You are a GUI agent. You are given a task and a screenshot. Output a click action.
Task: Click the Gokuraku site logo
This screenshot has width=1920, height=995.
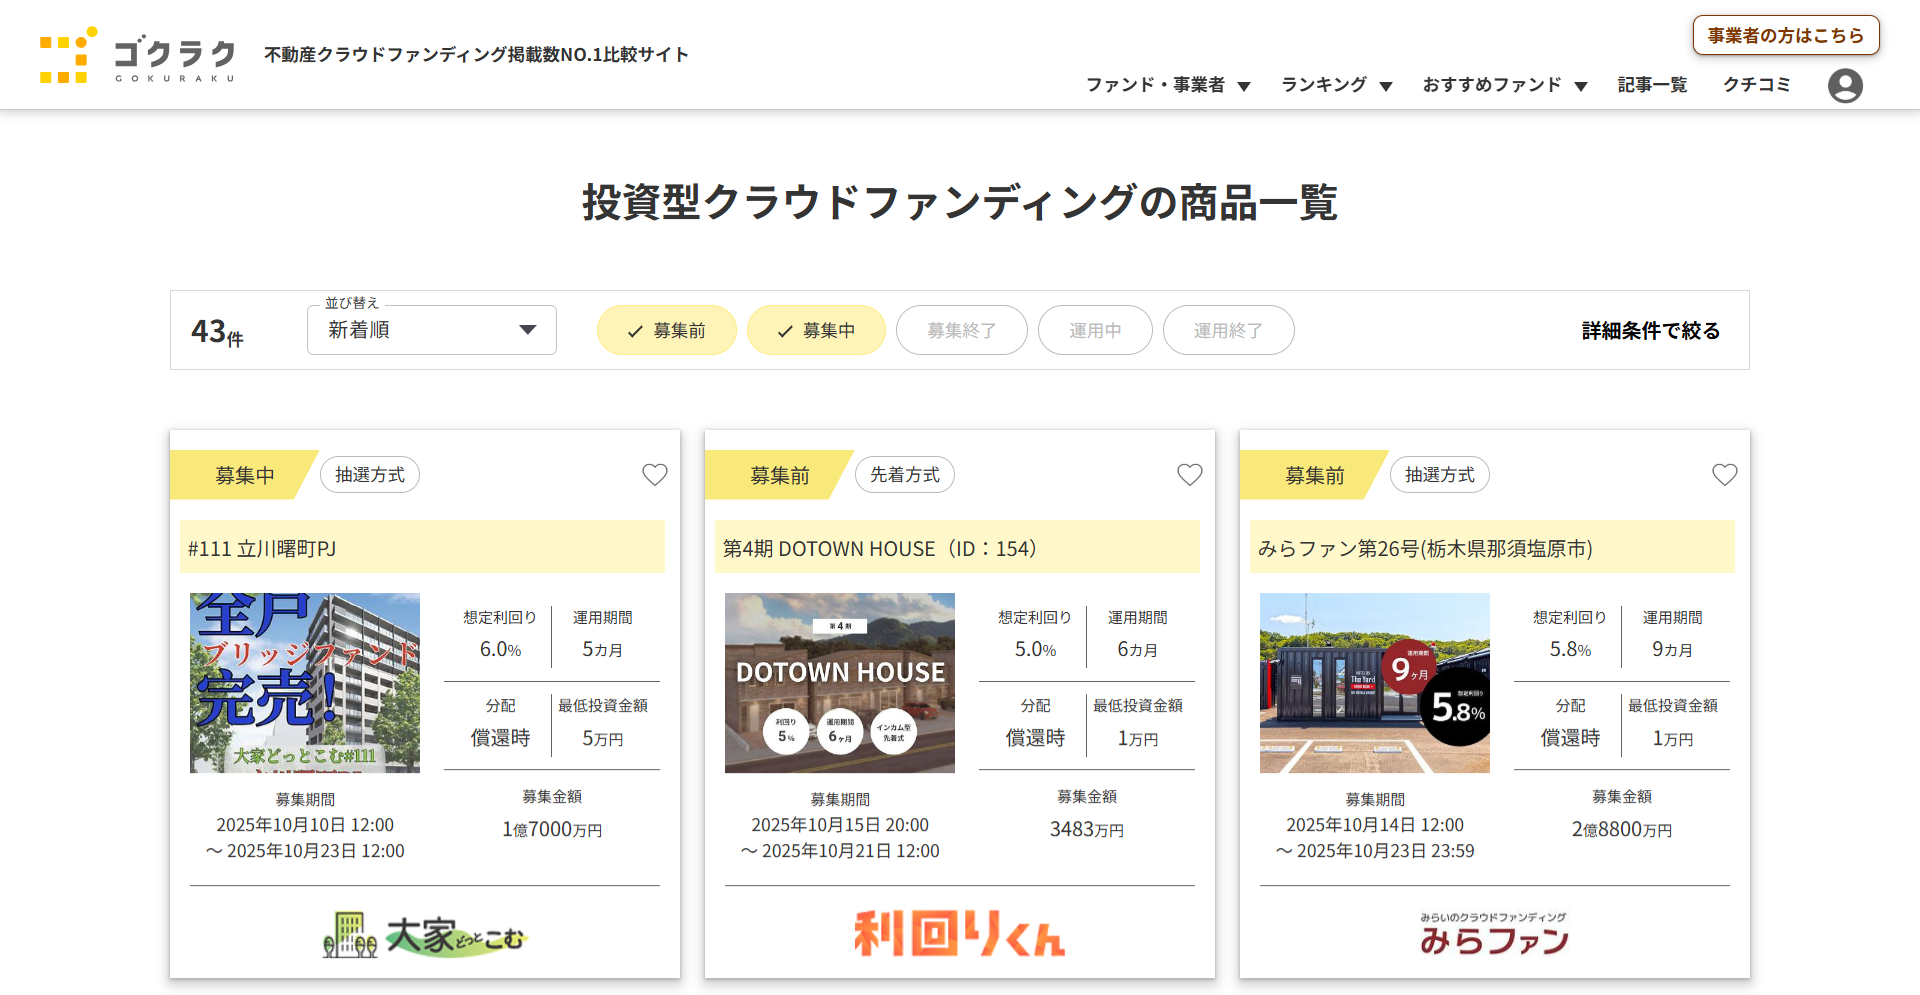tap(137, 56)
